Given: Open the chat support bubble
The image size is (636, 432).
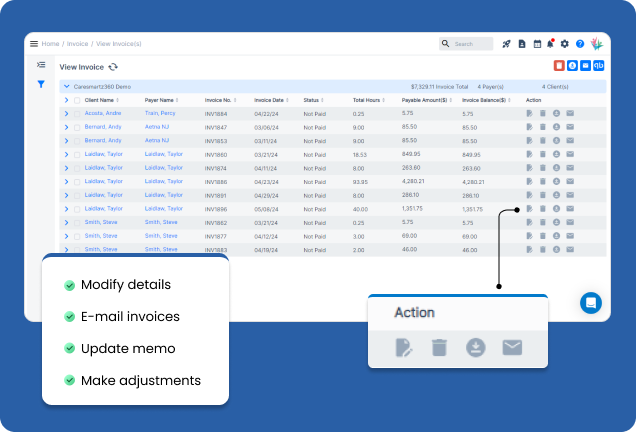Looking at the screenshot, I should pos(591,302).
